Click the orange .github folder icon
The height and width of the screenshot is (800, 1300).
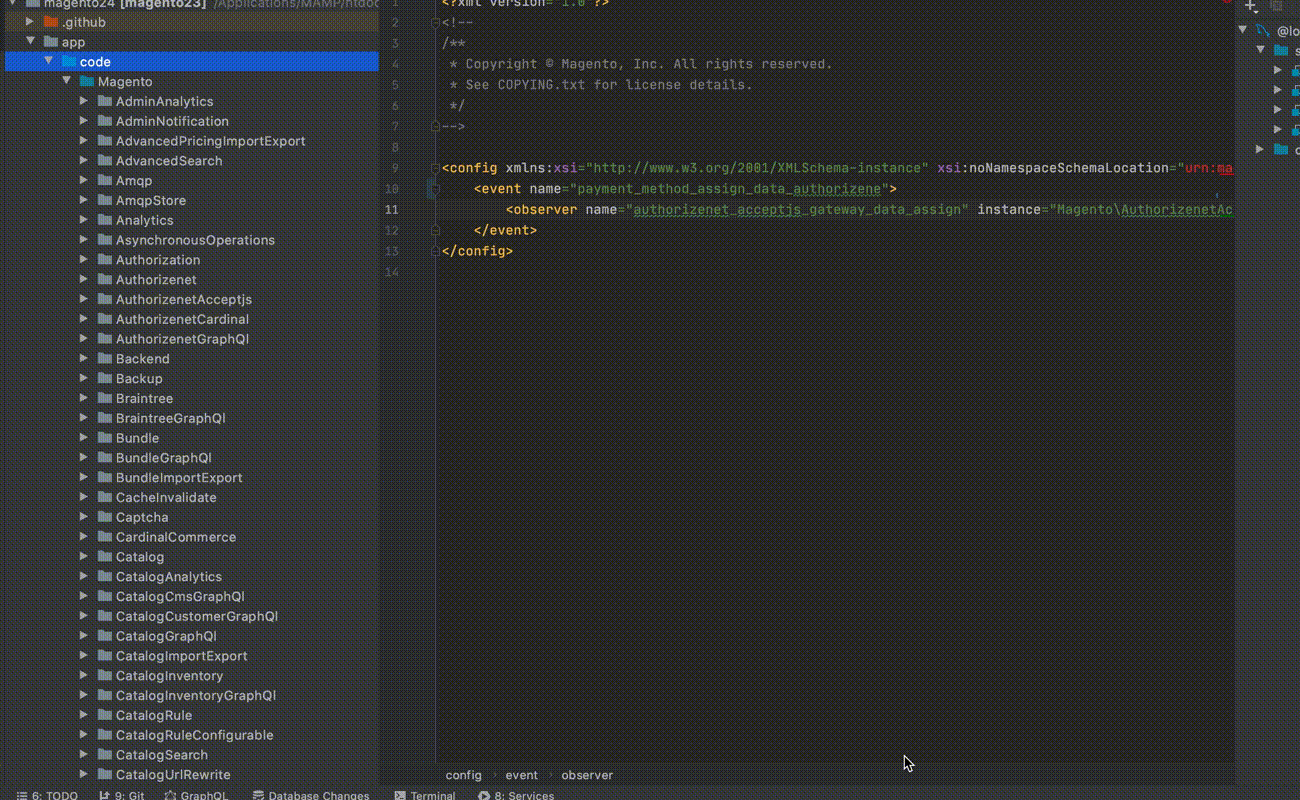(51, 22)
